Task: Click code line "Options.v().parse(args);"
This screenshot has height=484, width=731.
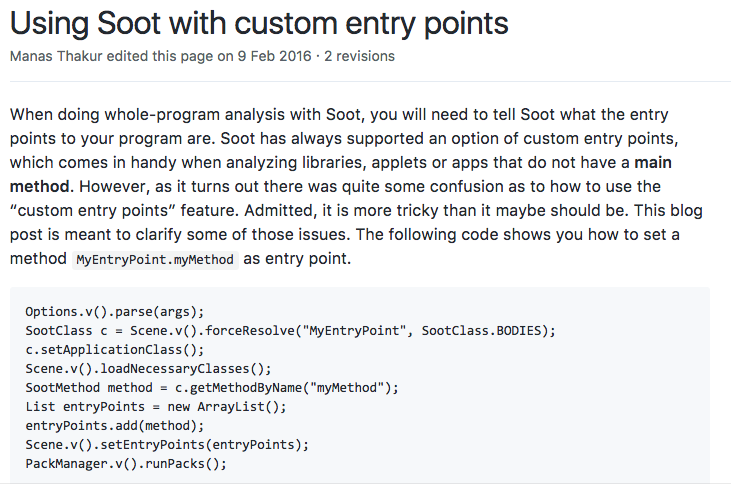Action: (x=114, y=312)
